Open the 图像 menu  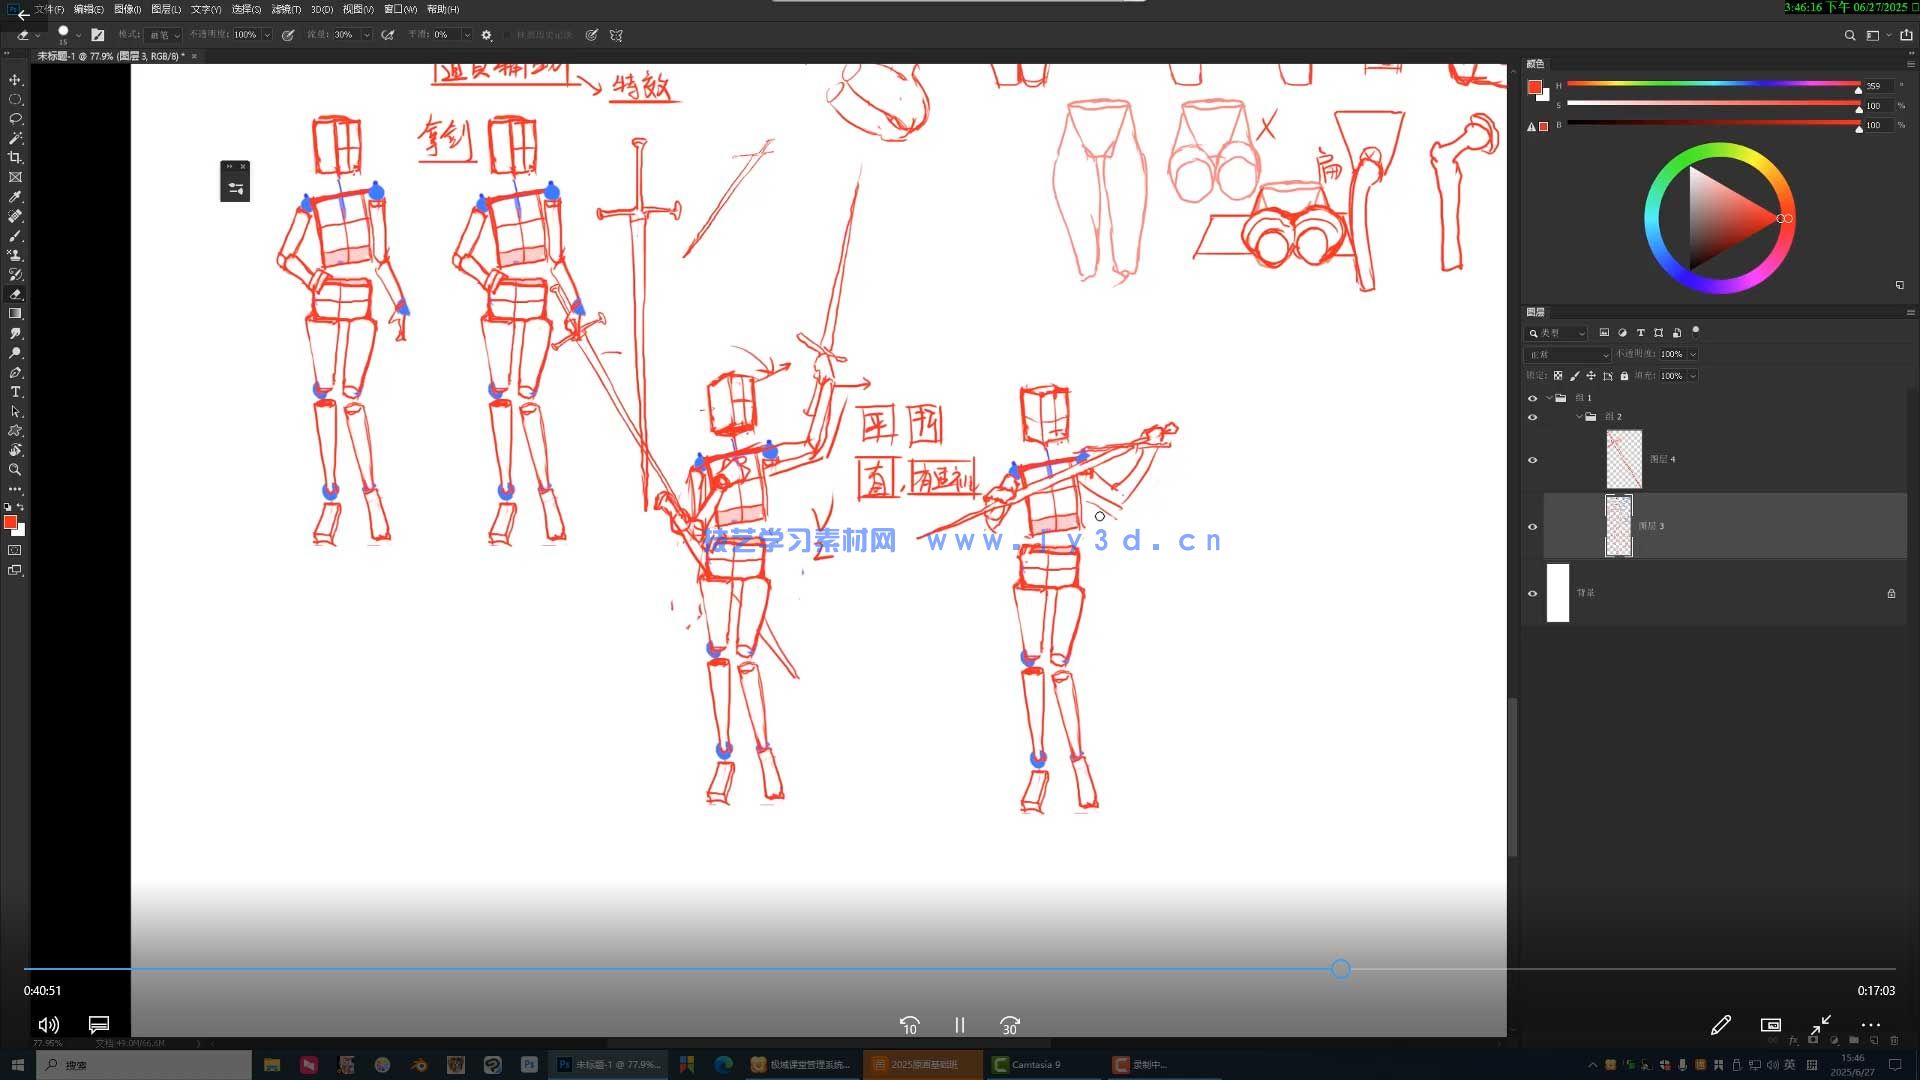[x=127, y=9]
